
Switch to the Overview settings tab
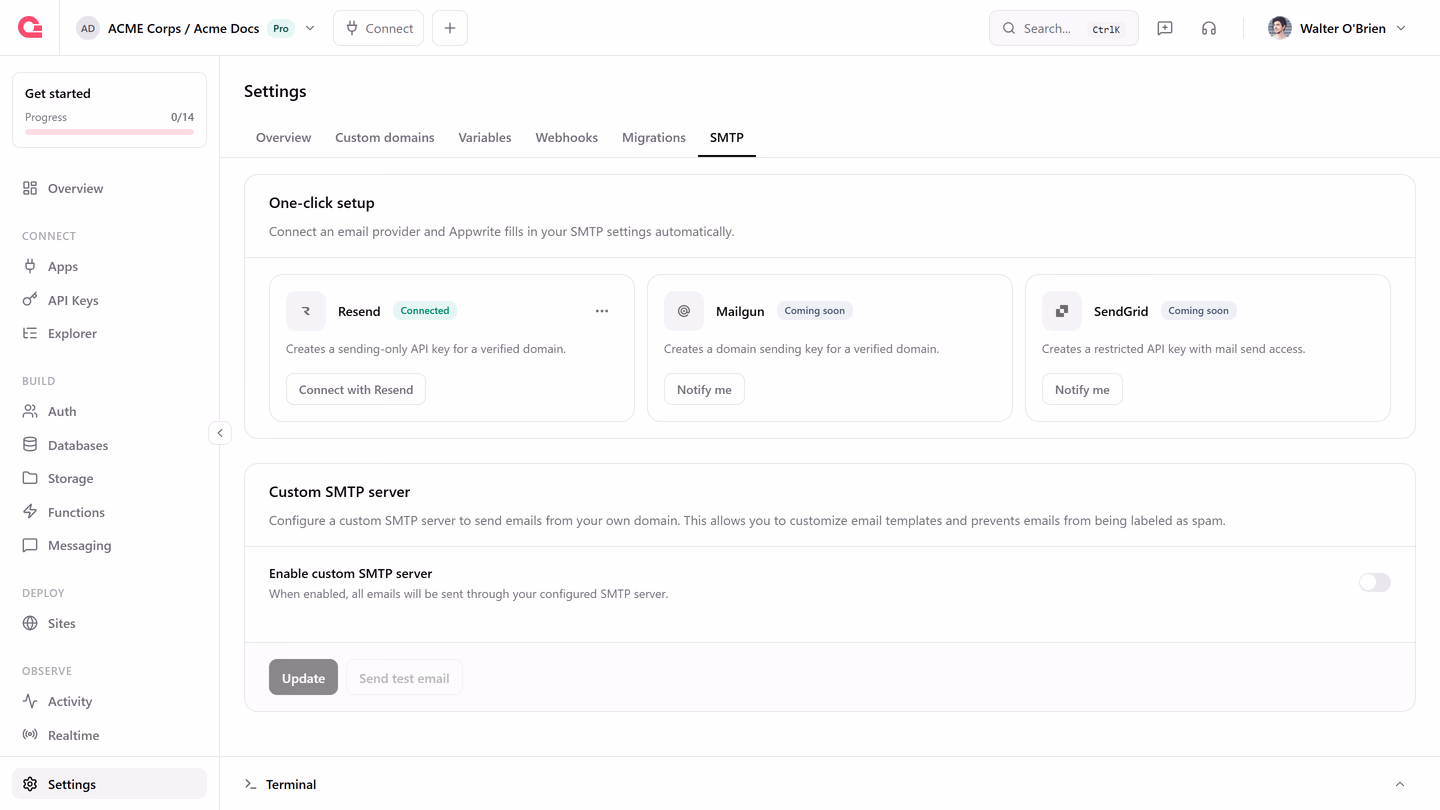(x=283, y=137)
